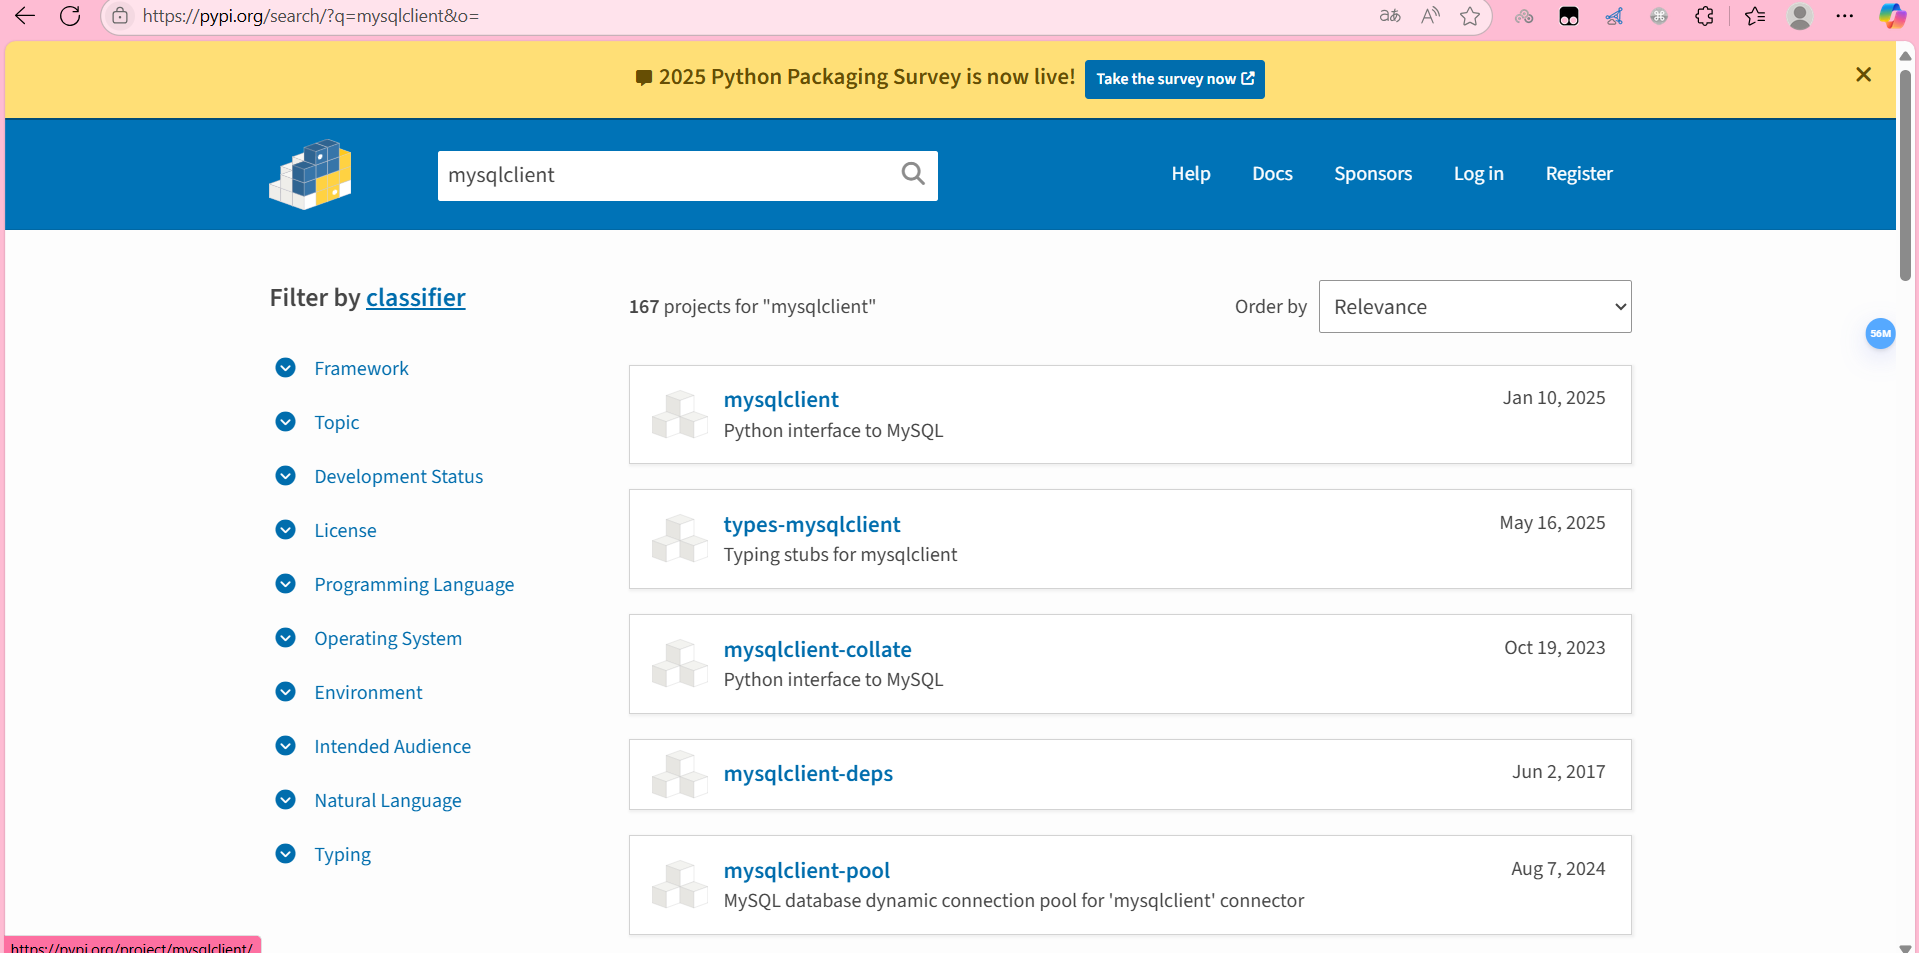Click Log in in the header
Viewport: 1919px width, 953px height.
1478,174
